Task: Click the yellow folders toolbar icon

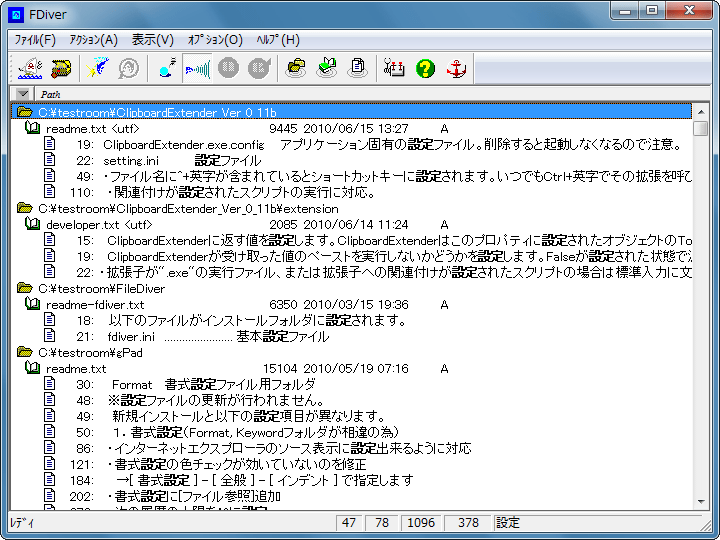Action: click(x=296, y=68)
